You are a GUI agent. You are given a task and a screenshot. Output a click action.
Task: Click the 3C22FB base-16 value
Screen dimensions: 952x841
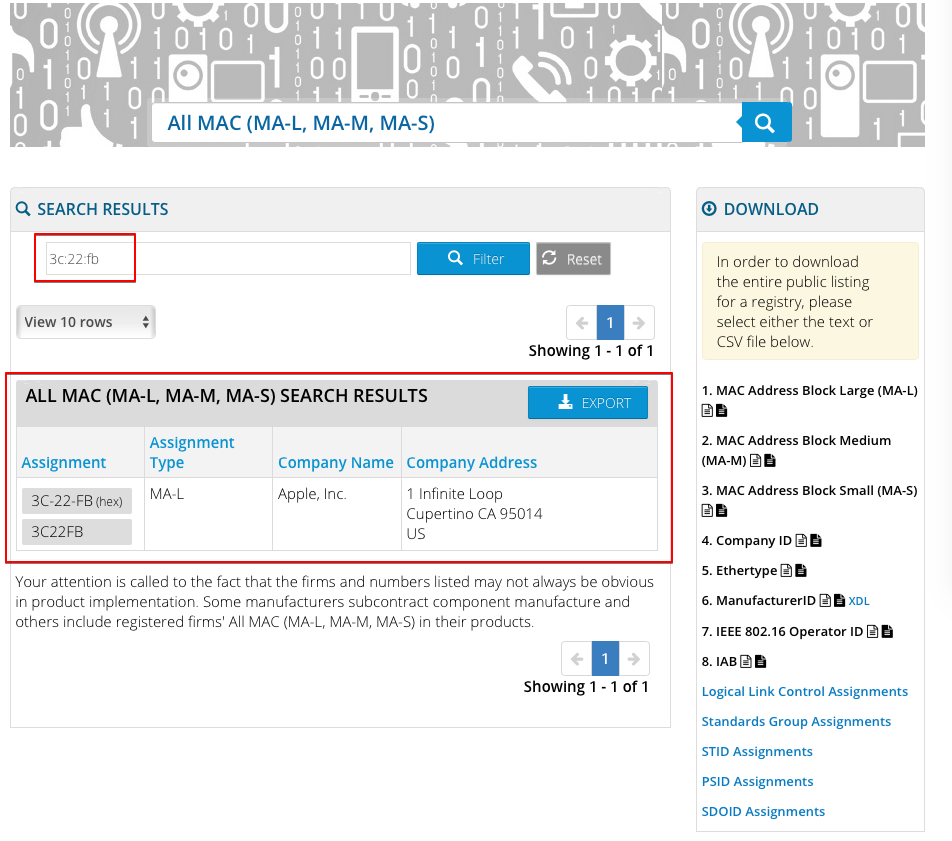coord(76,532)
